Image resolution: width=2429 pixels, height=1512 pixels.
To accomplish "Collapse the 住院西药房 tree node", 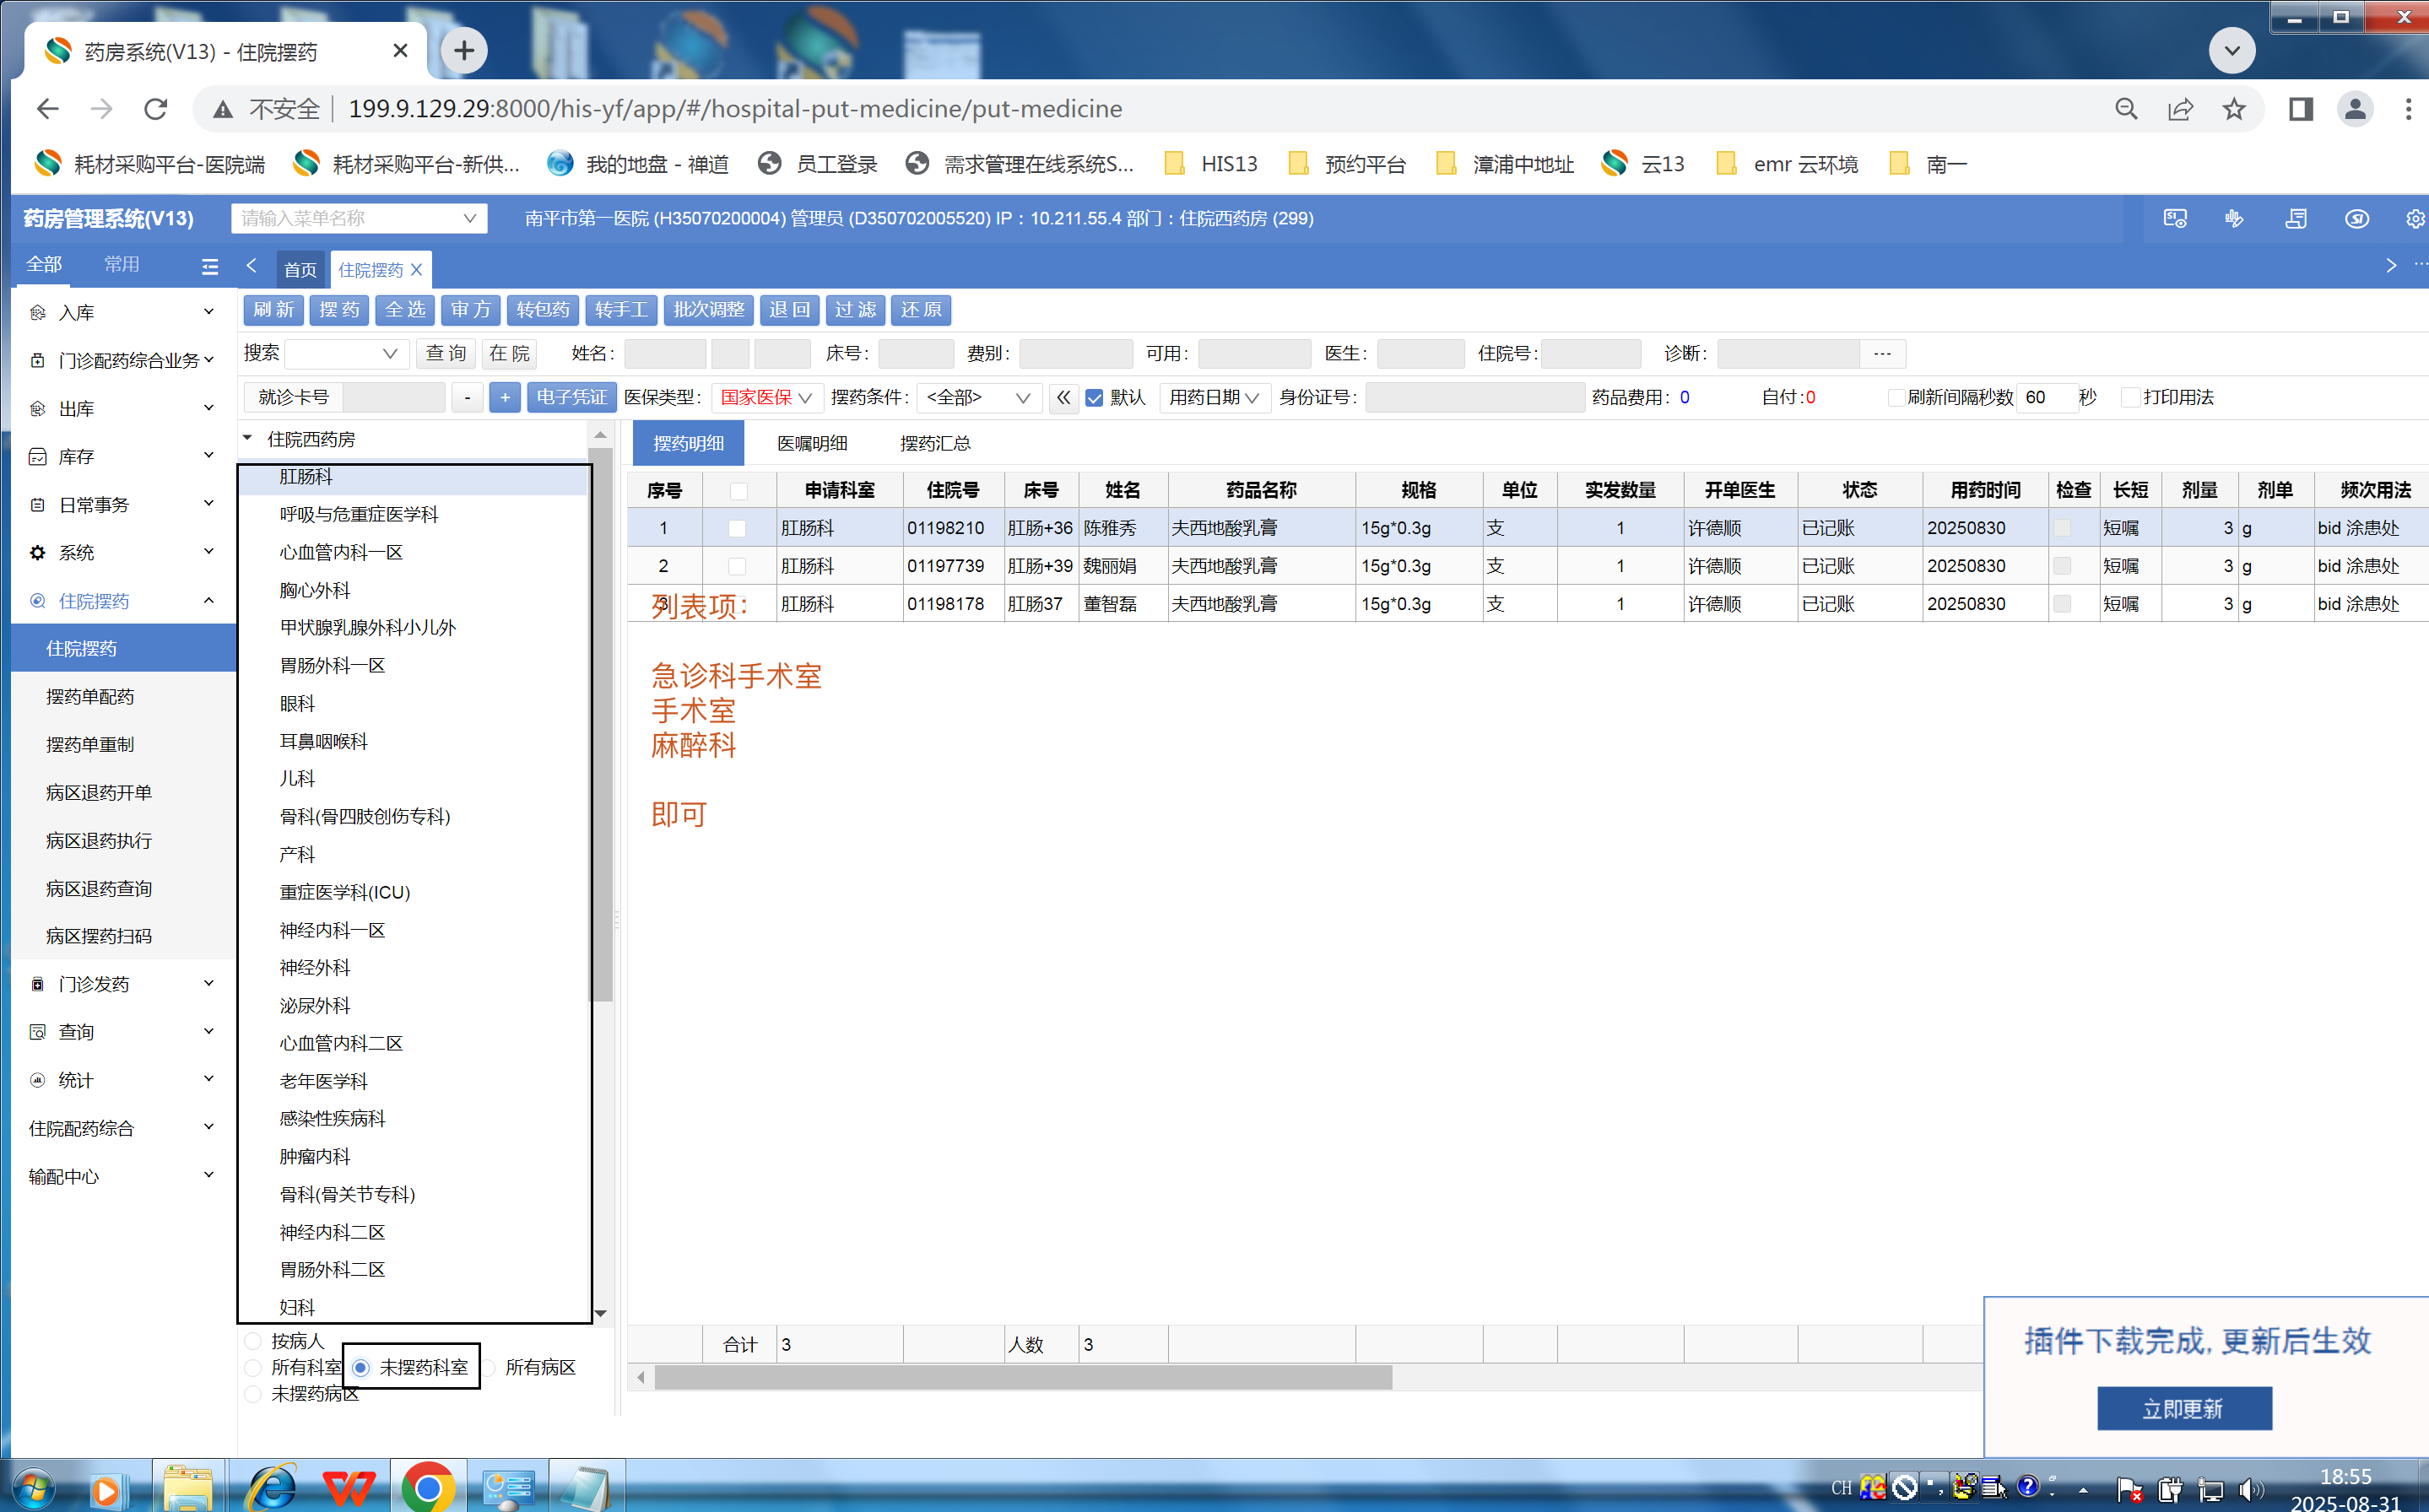I will coord(248,439).
